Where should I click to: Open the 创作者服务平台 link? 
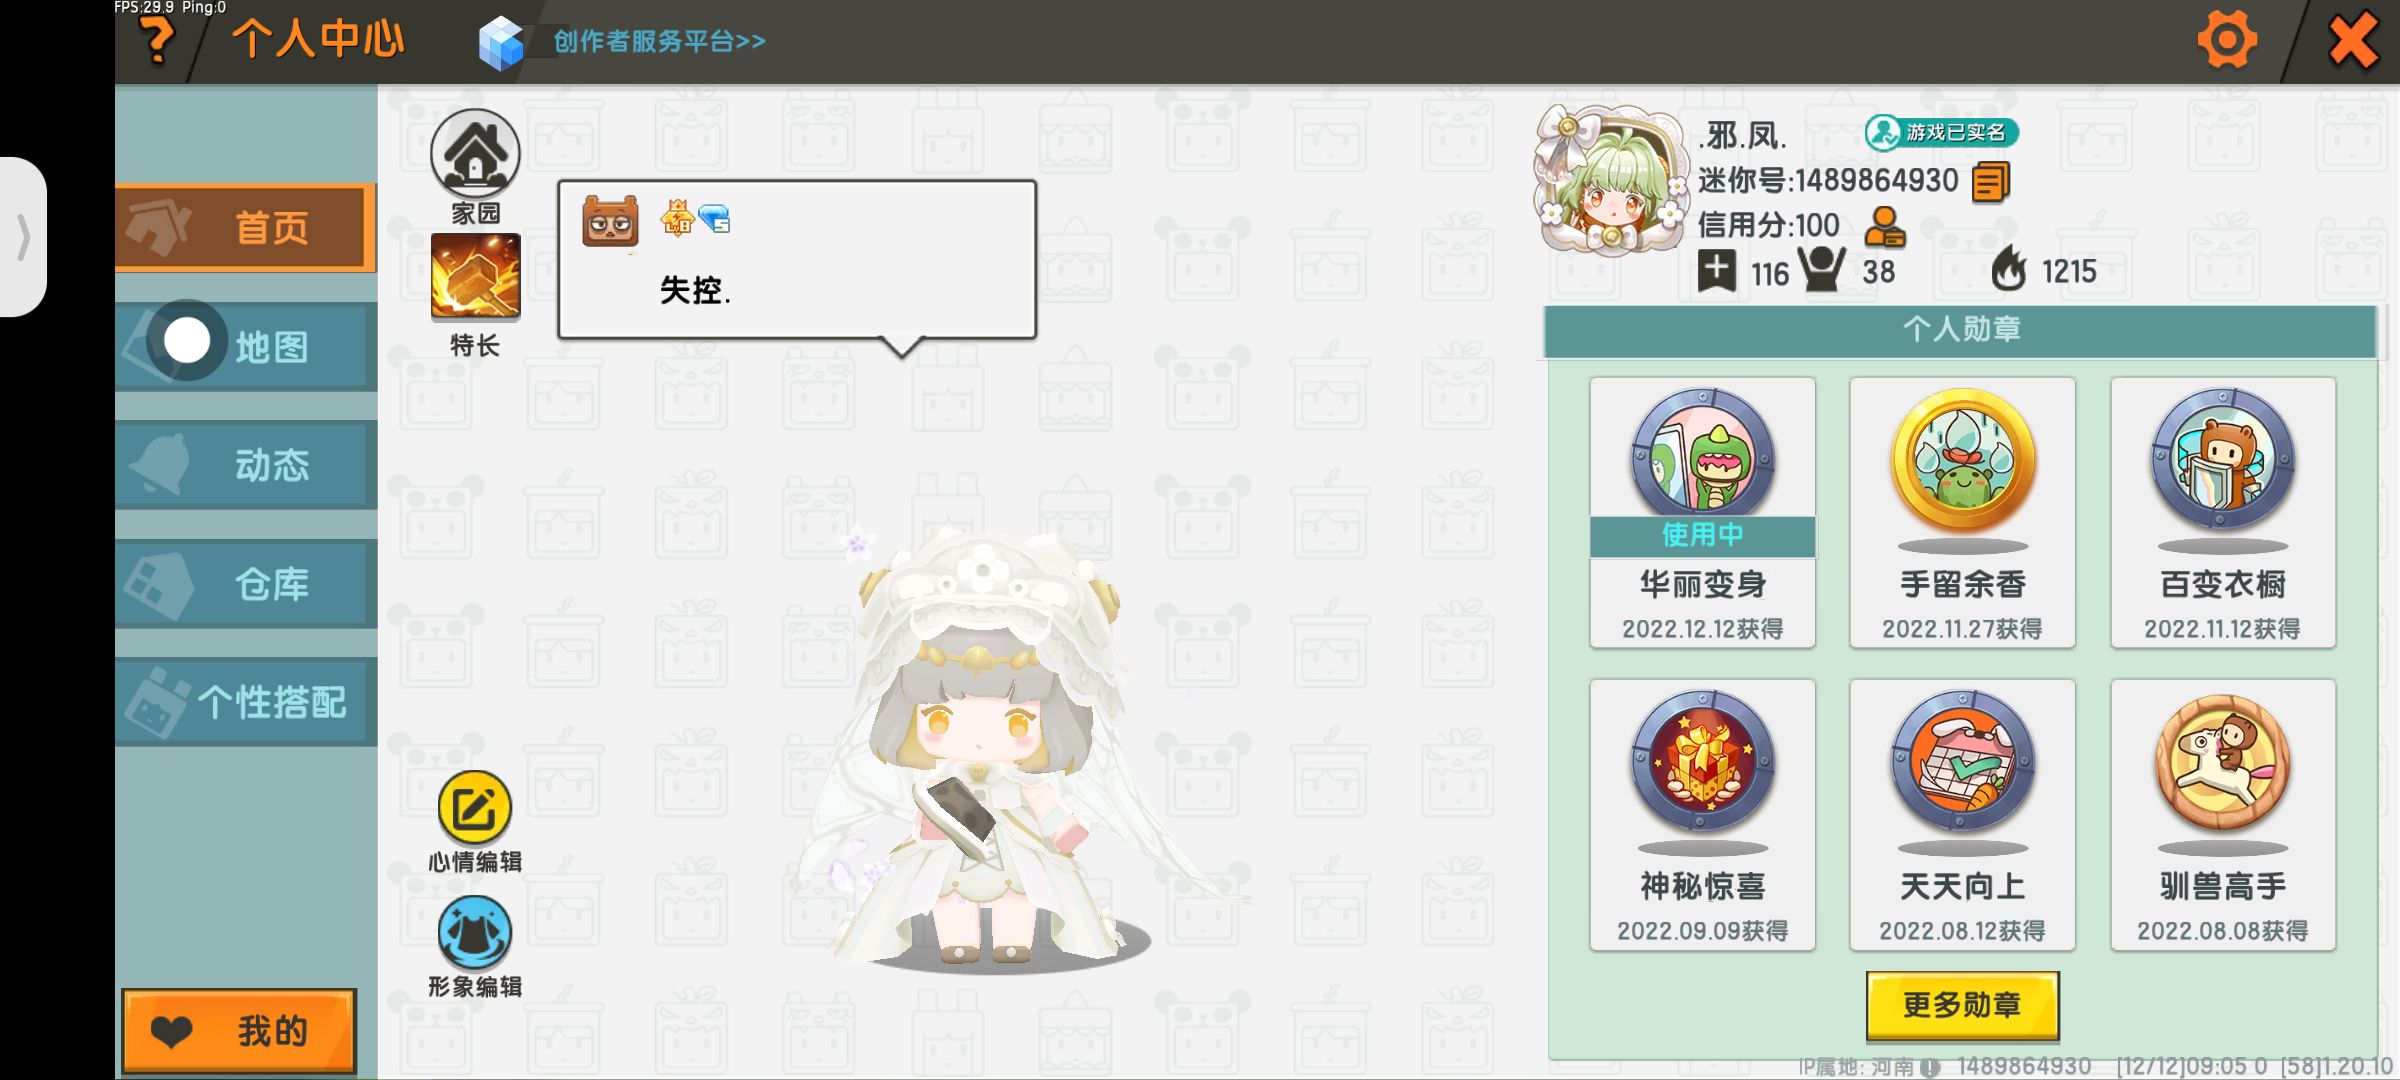(658, 41)
